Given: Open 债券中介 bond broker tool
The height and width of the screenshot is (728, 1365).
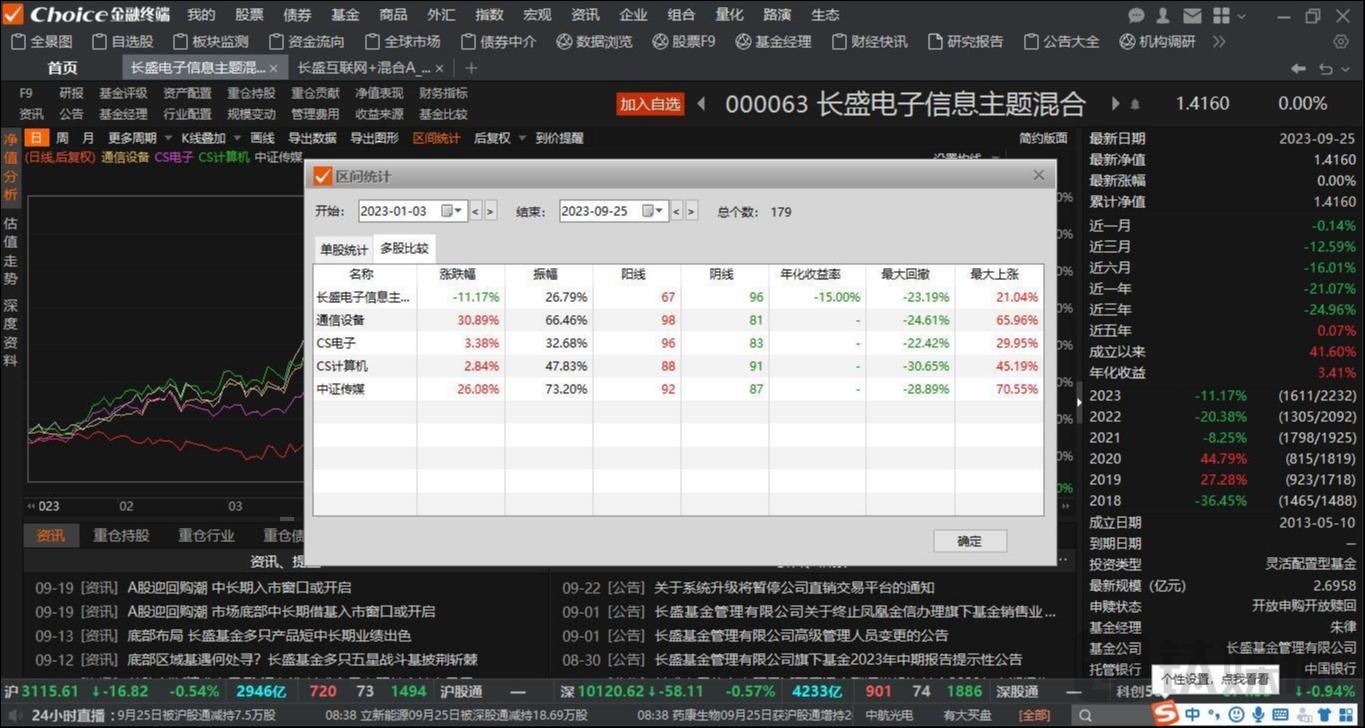Looking at the screenshot, I should tap(499, 41).
